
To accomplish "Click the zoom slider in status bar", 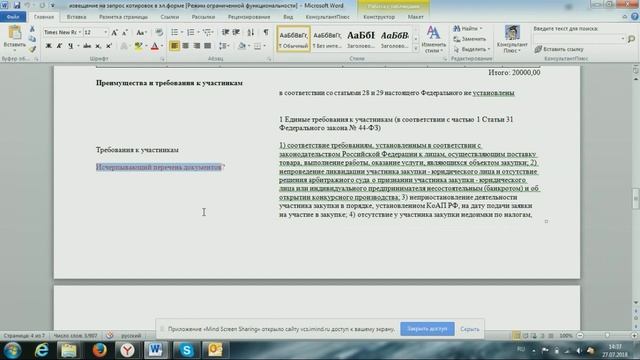I will click(x=607, y=336).
